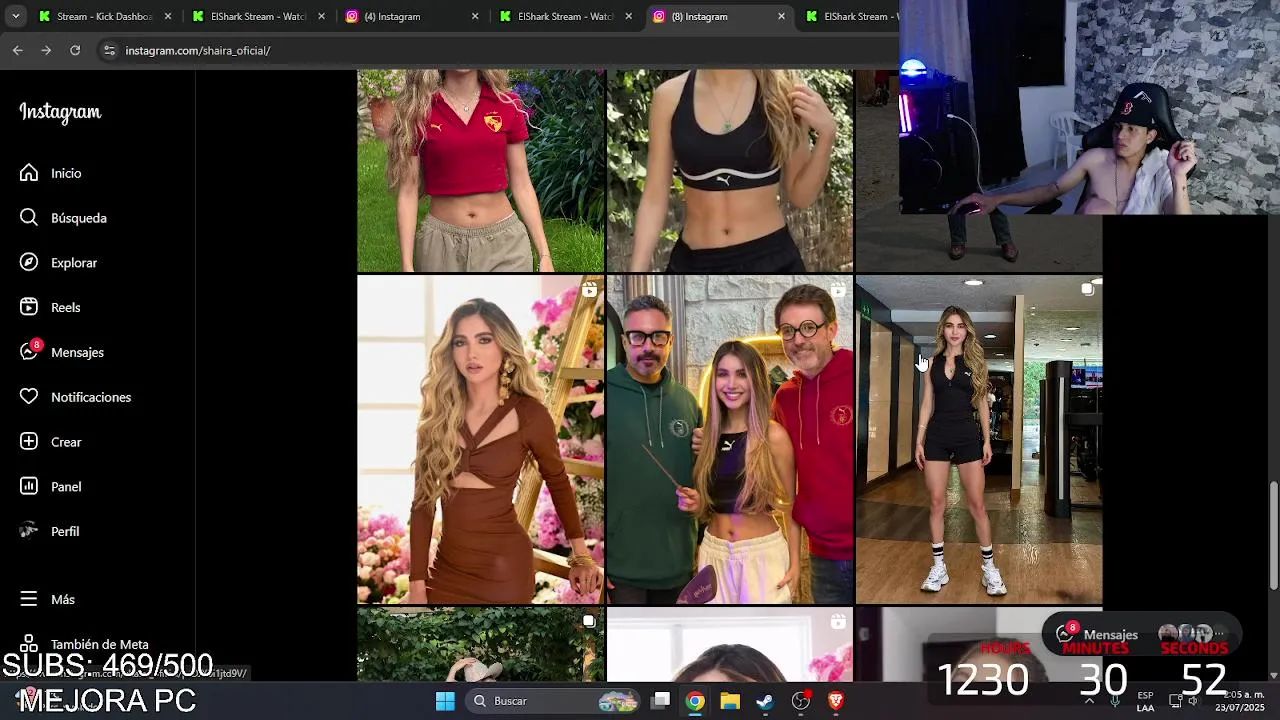
Task: Click carousel icon on black romper post
Action: (1087, 290)
